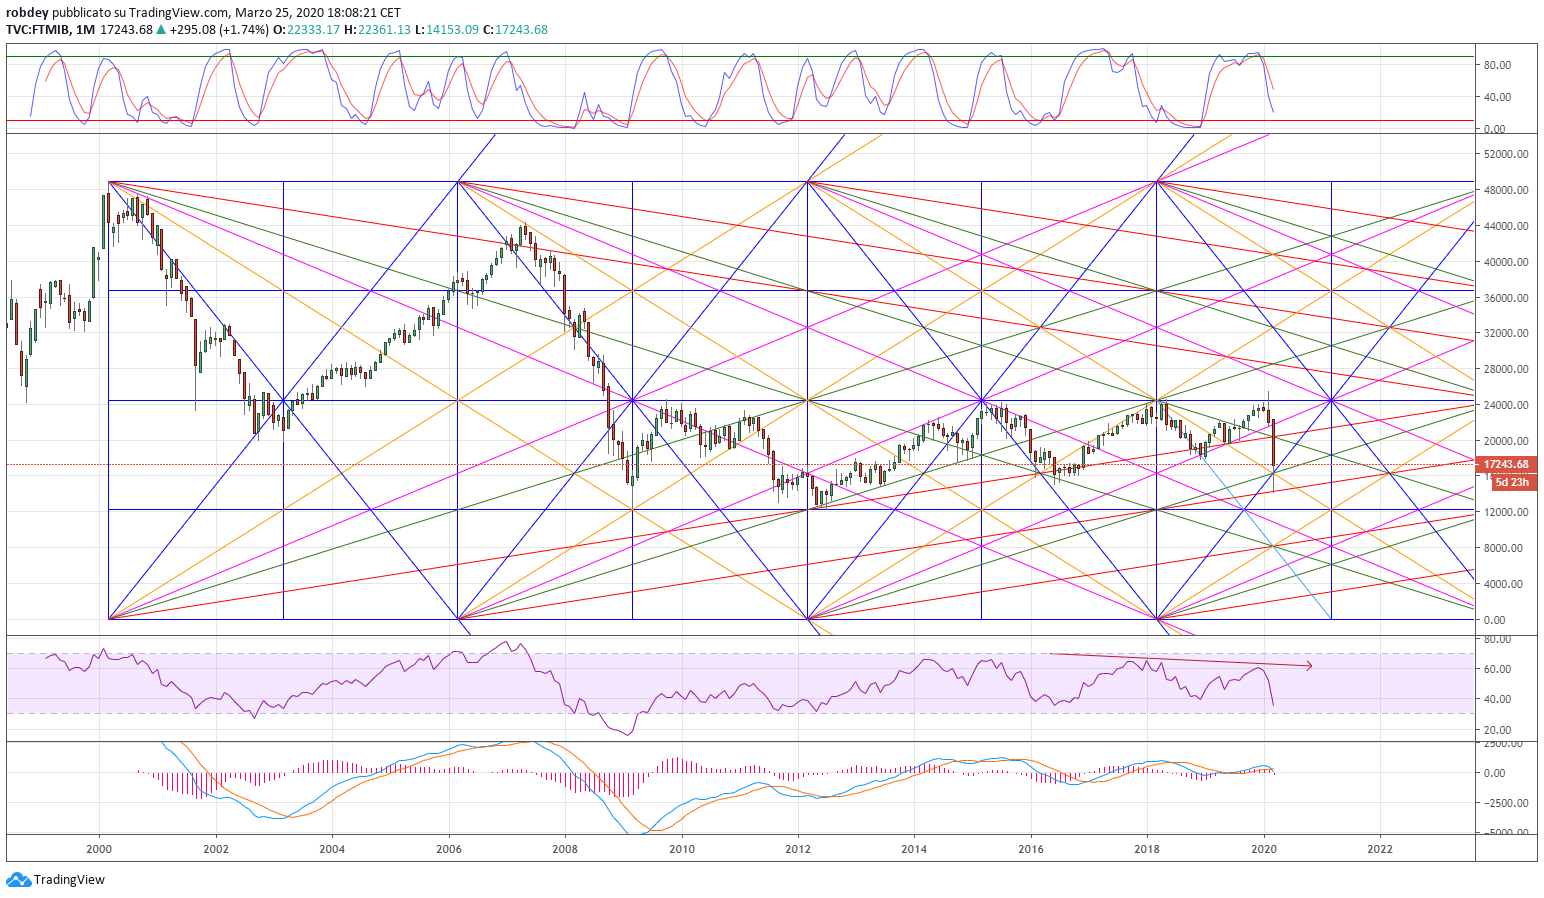This screenshot has height=898, width=1544.
Task: Click the 48000.00 price axis label
Action: pyautogui.click(x=1506, y=190)
